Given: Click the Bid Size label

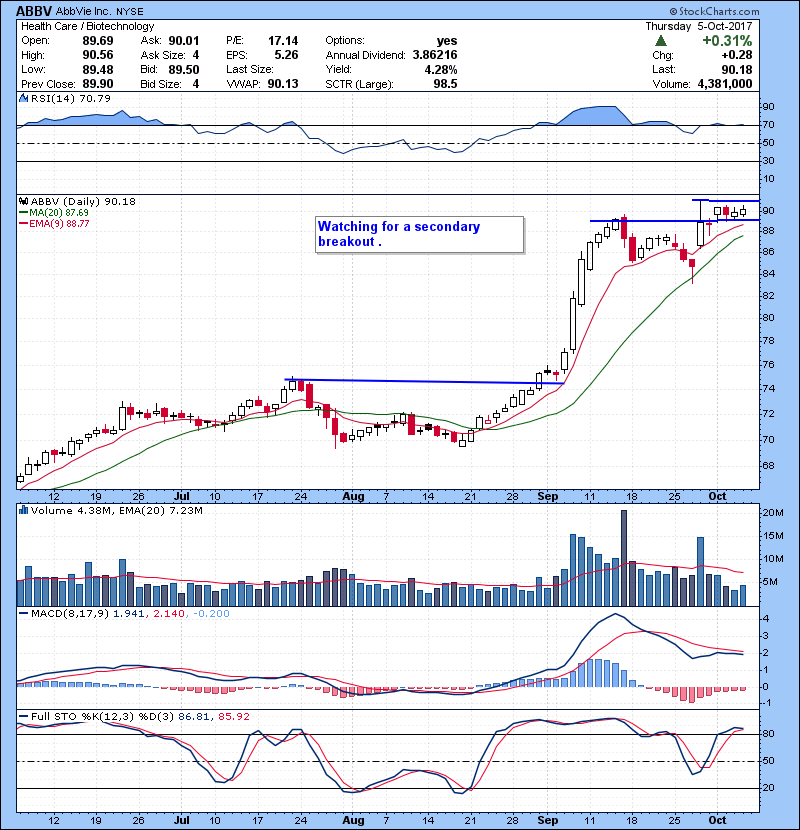Looking at the screenshot, I should click(161, 84).
